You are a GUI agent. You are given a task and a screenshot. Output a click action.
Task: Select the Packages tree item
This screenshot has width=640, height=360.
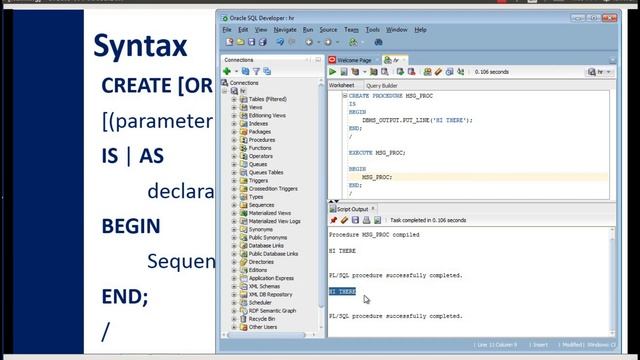(260, 132)
